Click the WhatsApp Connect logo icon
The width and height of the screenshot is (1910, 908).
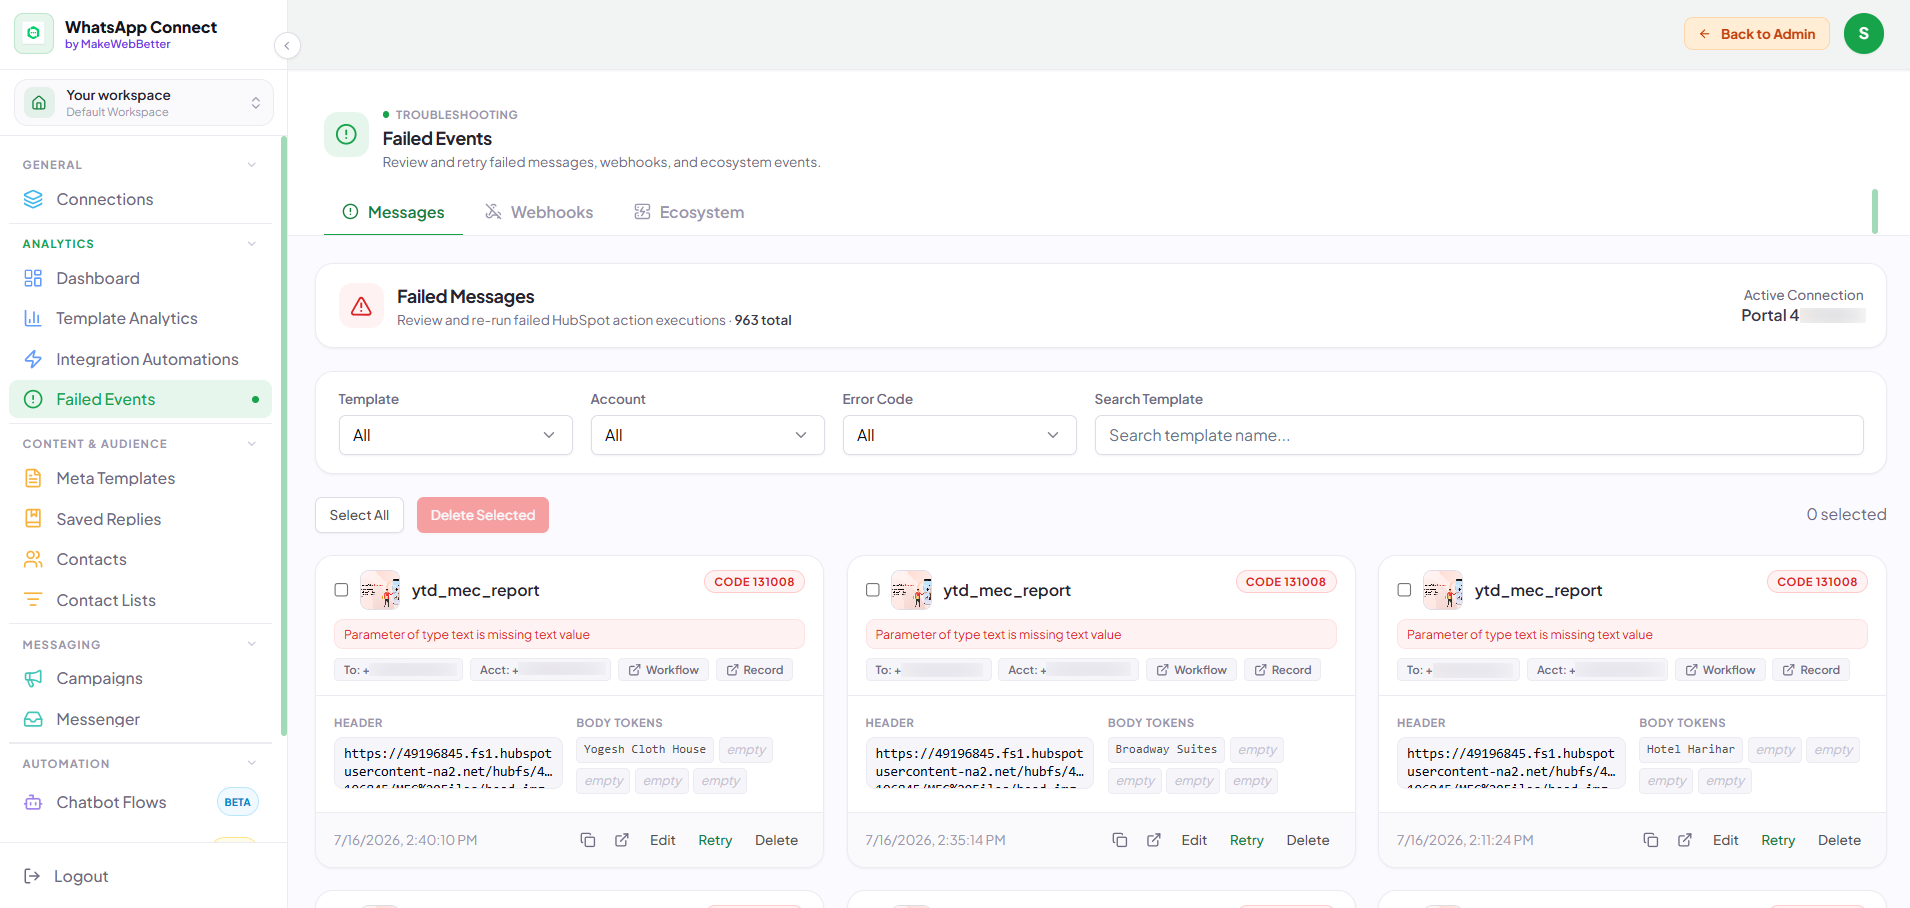34,34
